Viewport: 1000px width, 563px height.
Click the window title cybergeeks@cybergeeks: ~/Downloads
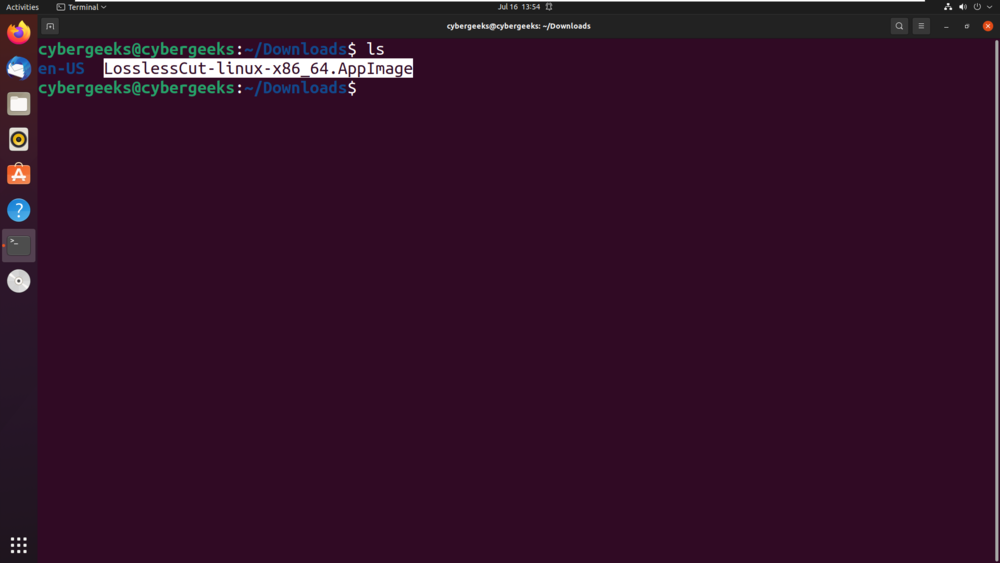[518, 26]
